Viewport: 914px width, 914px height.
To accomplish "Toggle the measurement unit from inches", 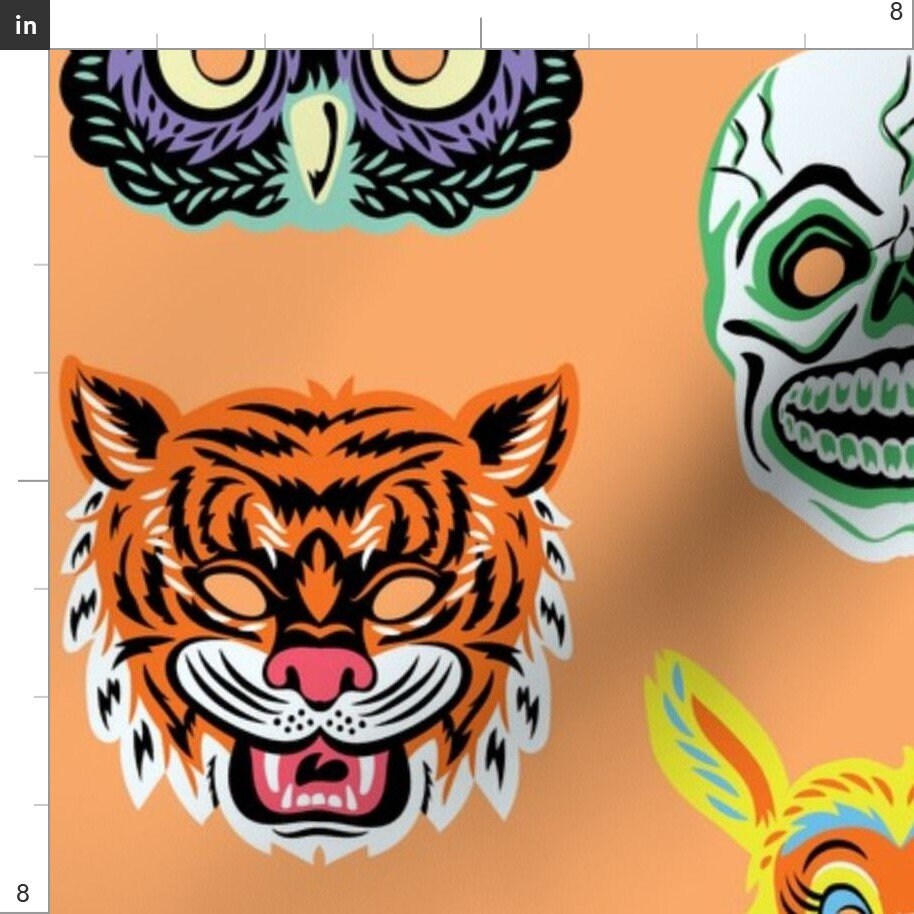I will 23,26.
